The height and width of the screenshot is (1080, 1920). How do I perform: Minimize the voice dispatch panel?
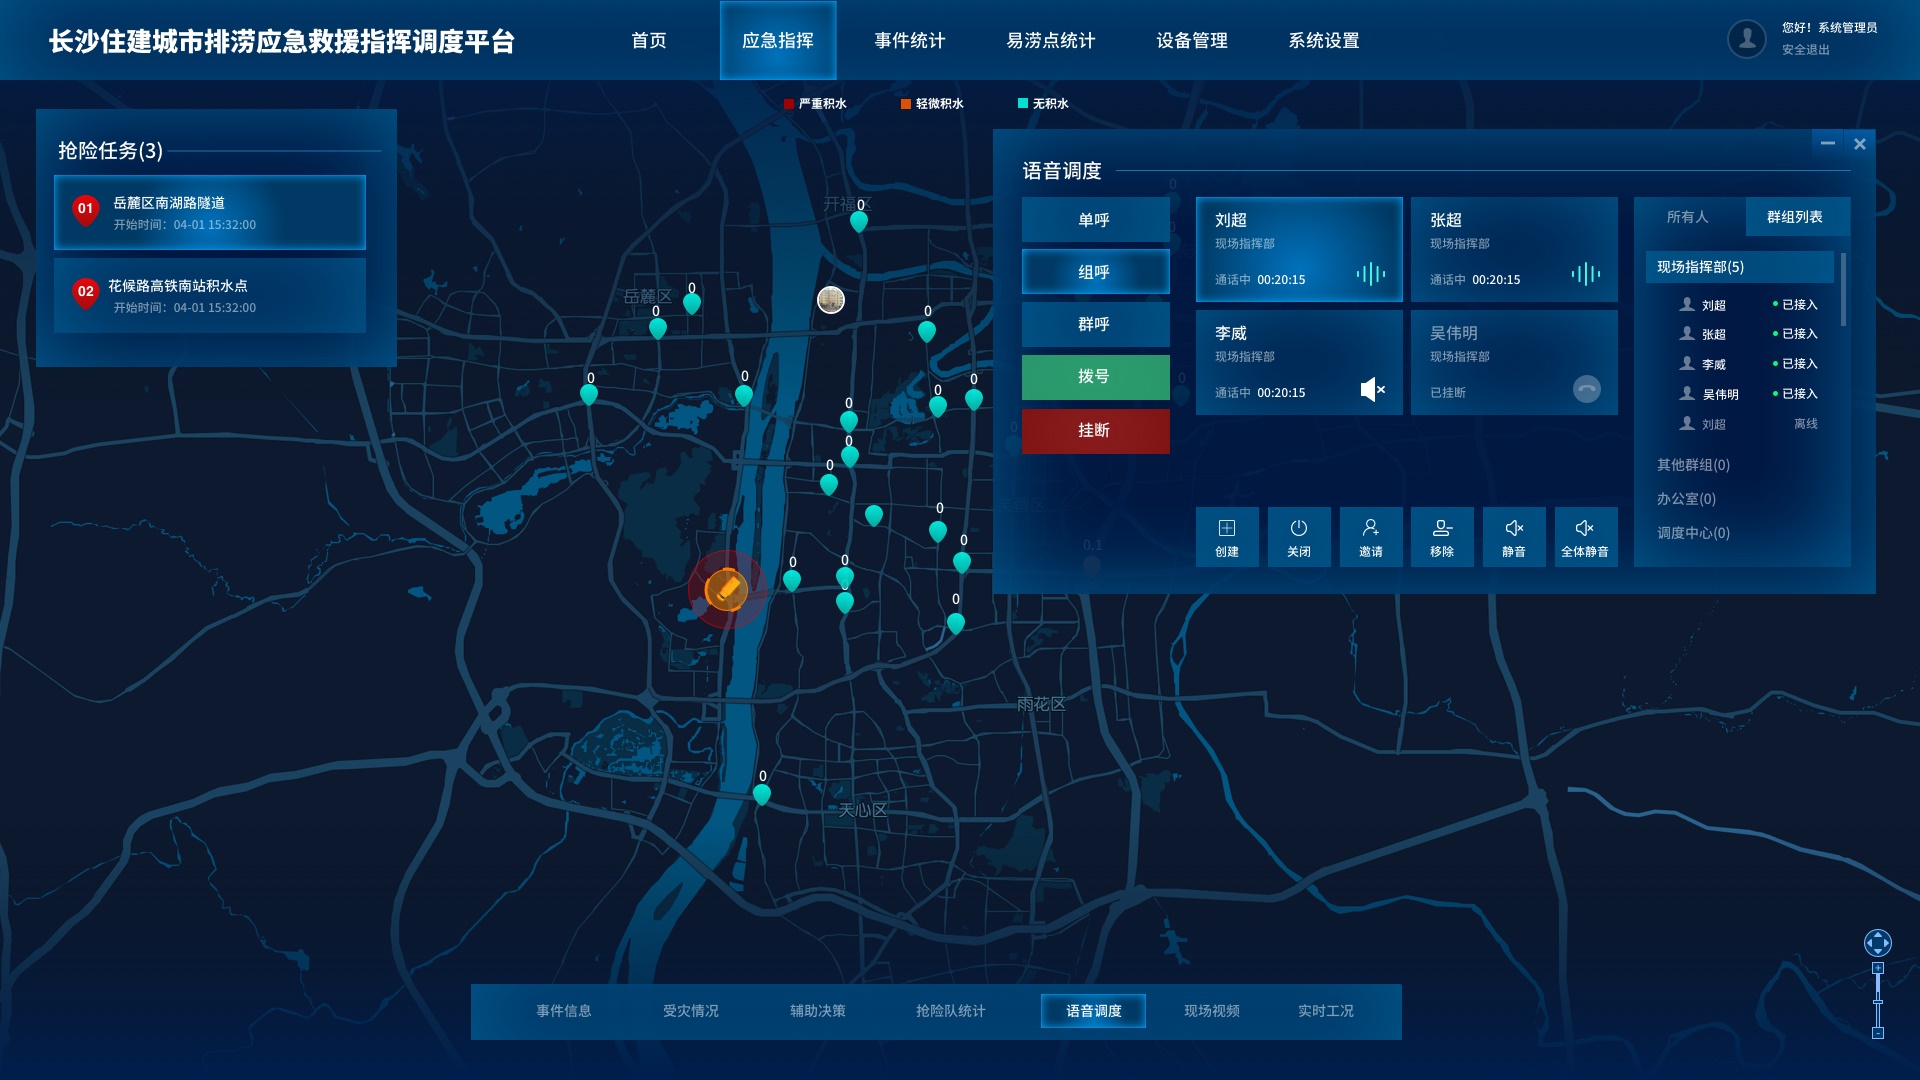pyautogui.click(x=1827, y=144)
